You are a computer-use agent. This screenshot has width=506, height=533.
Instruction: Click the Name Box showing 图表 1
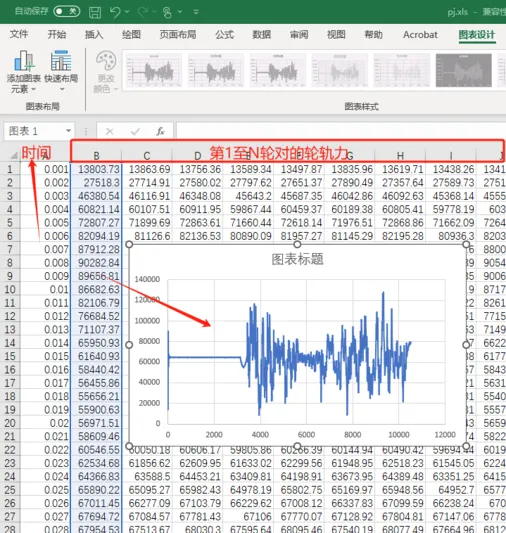(x=34, y=131)
